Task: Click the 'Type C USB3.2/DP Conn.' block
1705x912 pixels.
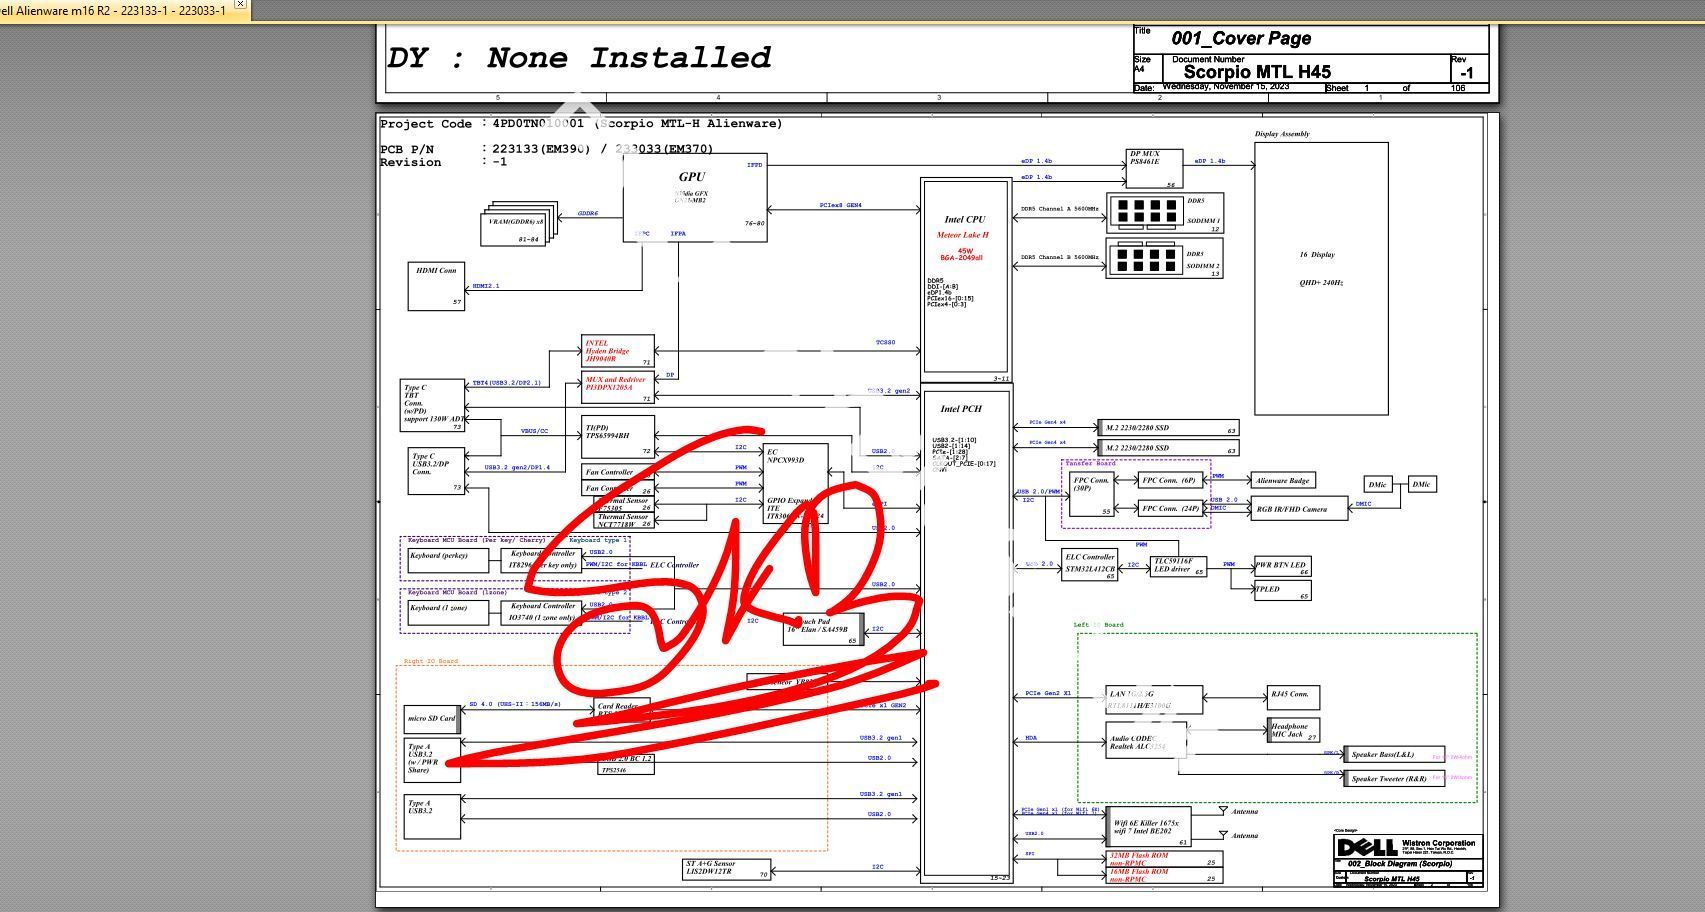Action: pyautogui.click(x=436, y=471)
